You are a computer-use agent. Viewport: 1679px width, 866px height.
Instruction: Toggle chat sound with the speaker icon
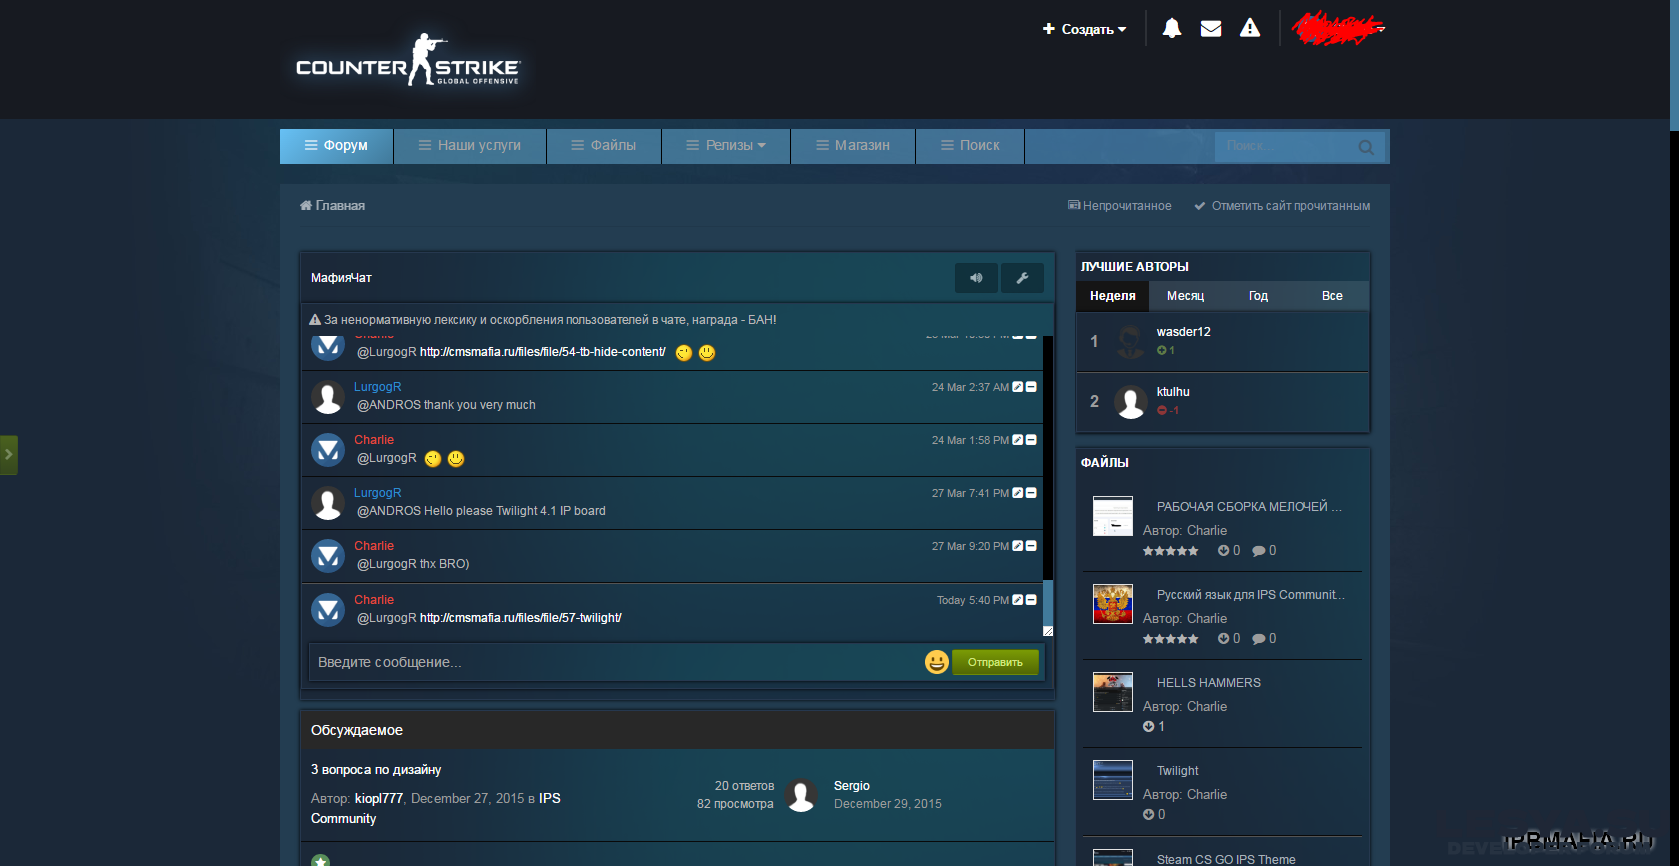click(976, 278)
